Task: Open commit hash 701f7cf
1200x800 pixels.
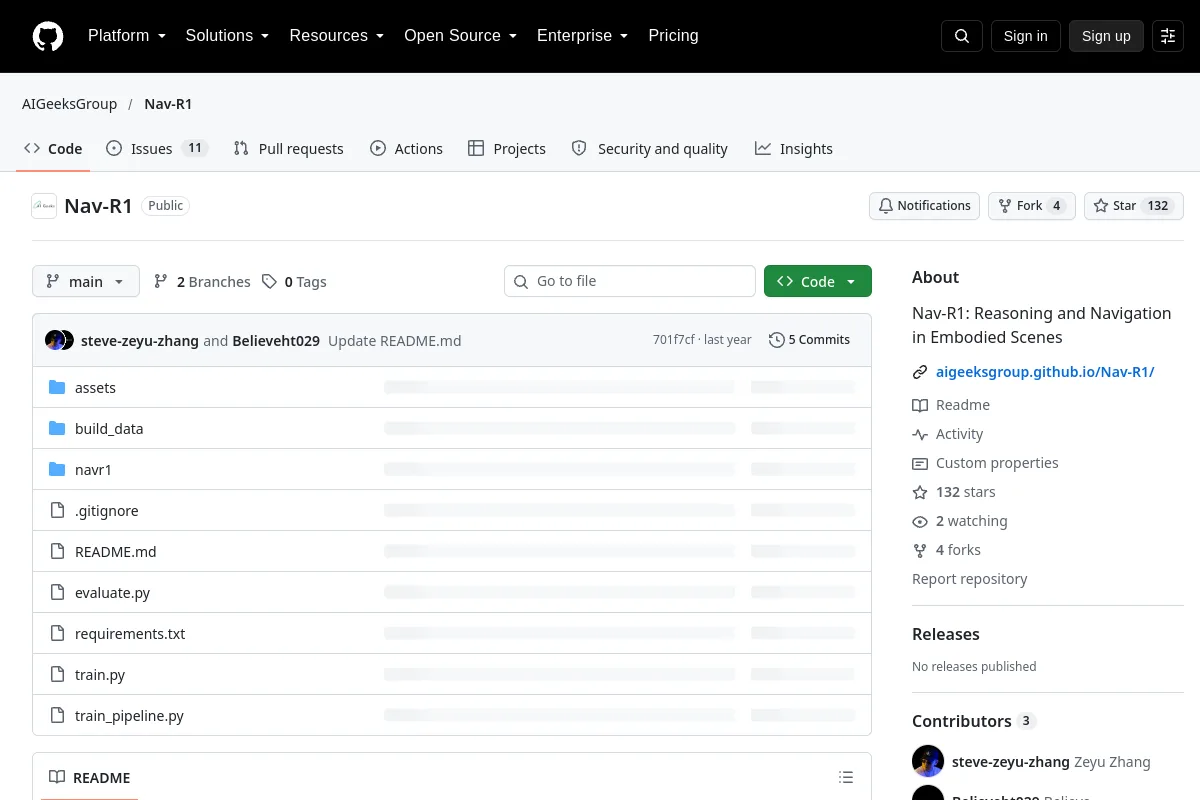Action: pos(673,340)
